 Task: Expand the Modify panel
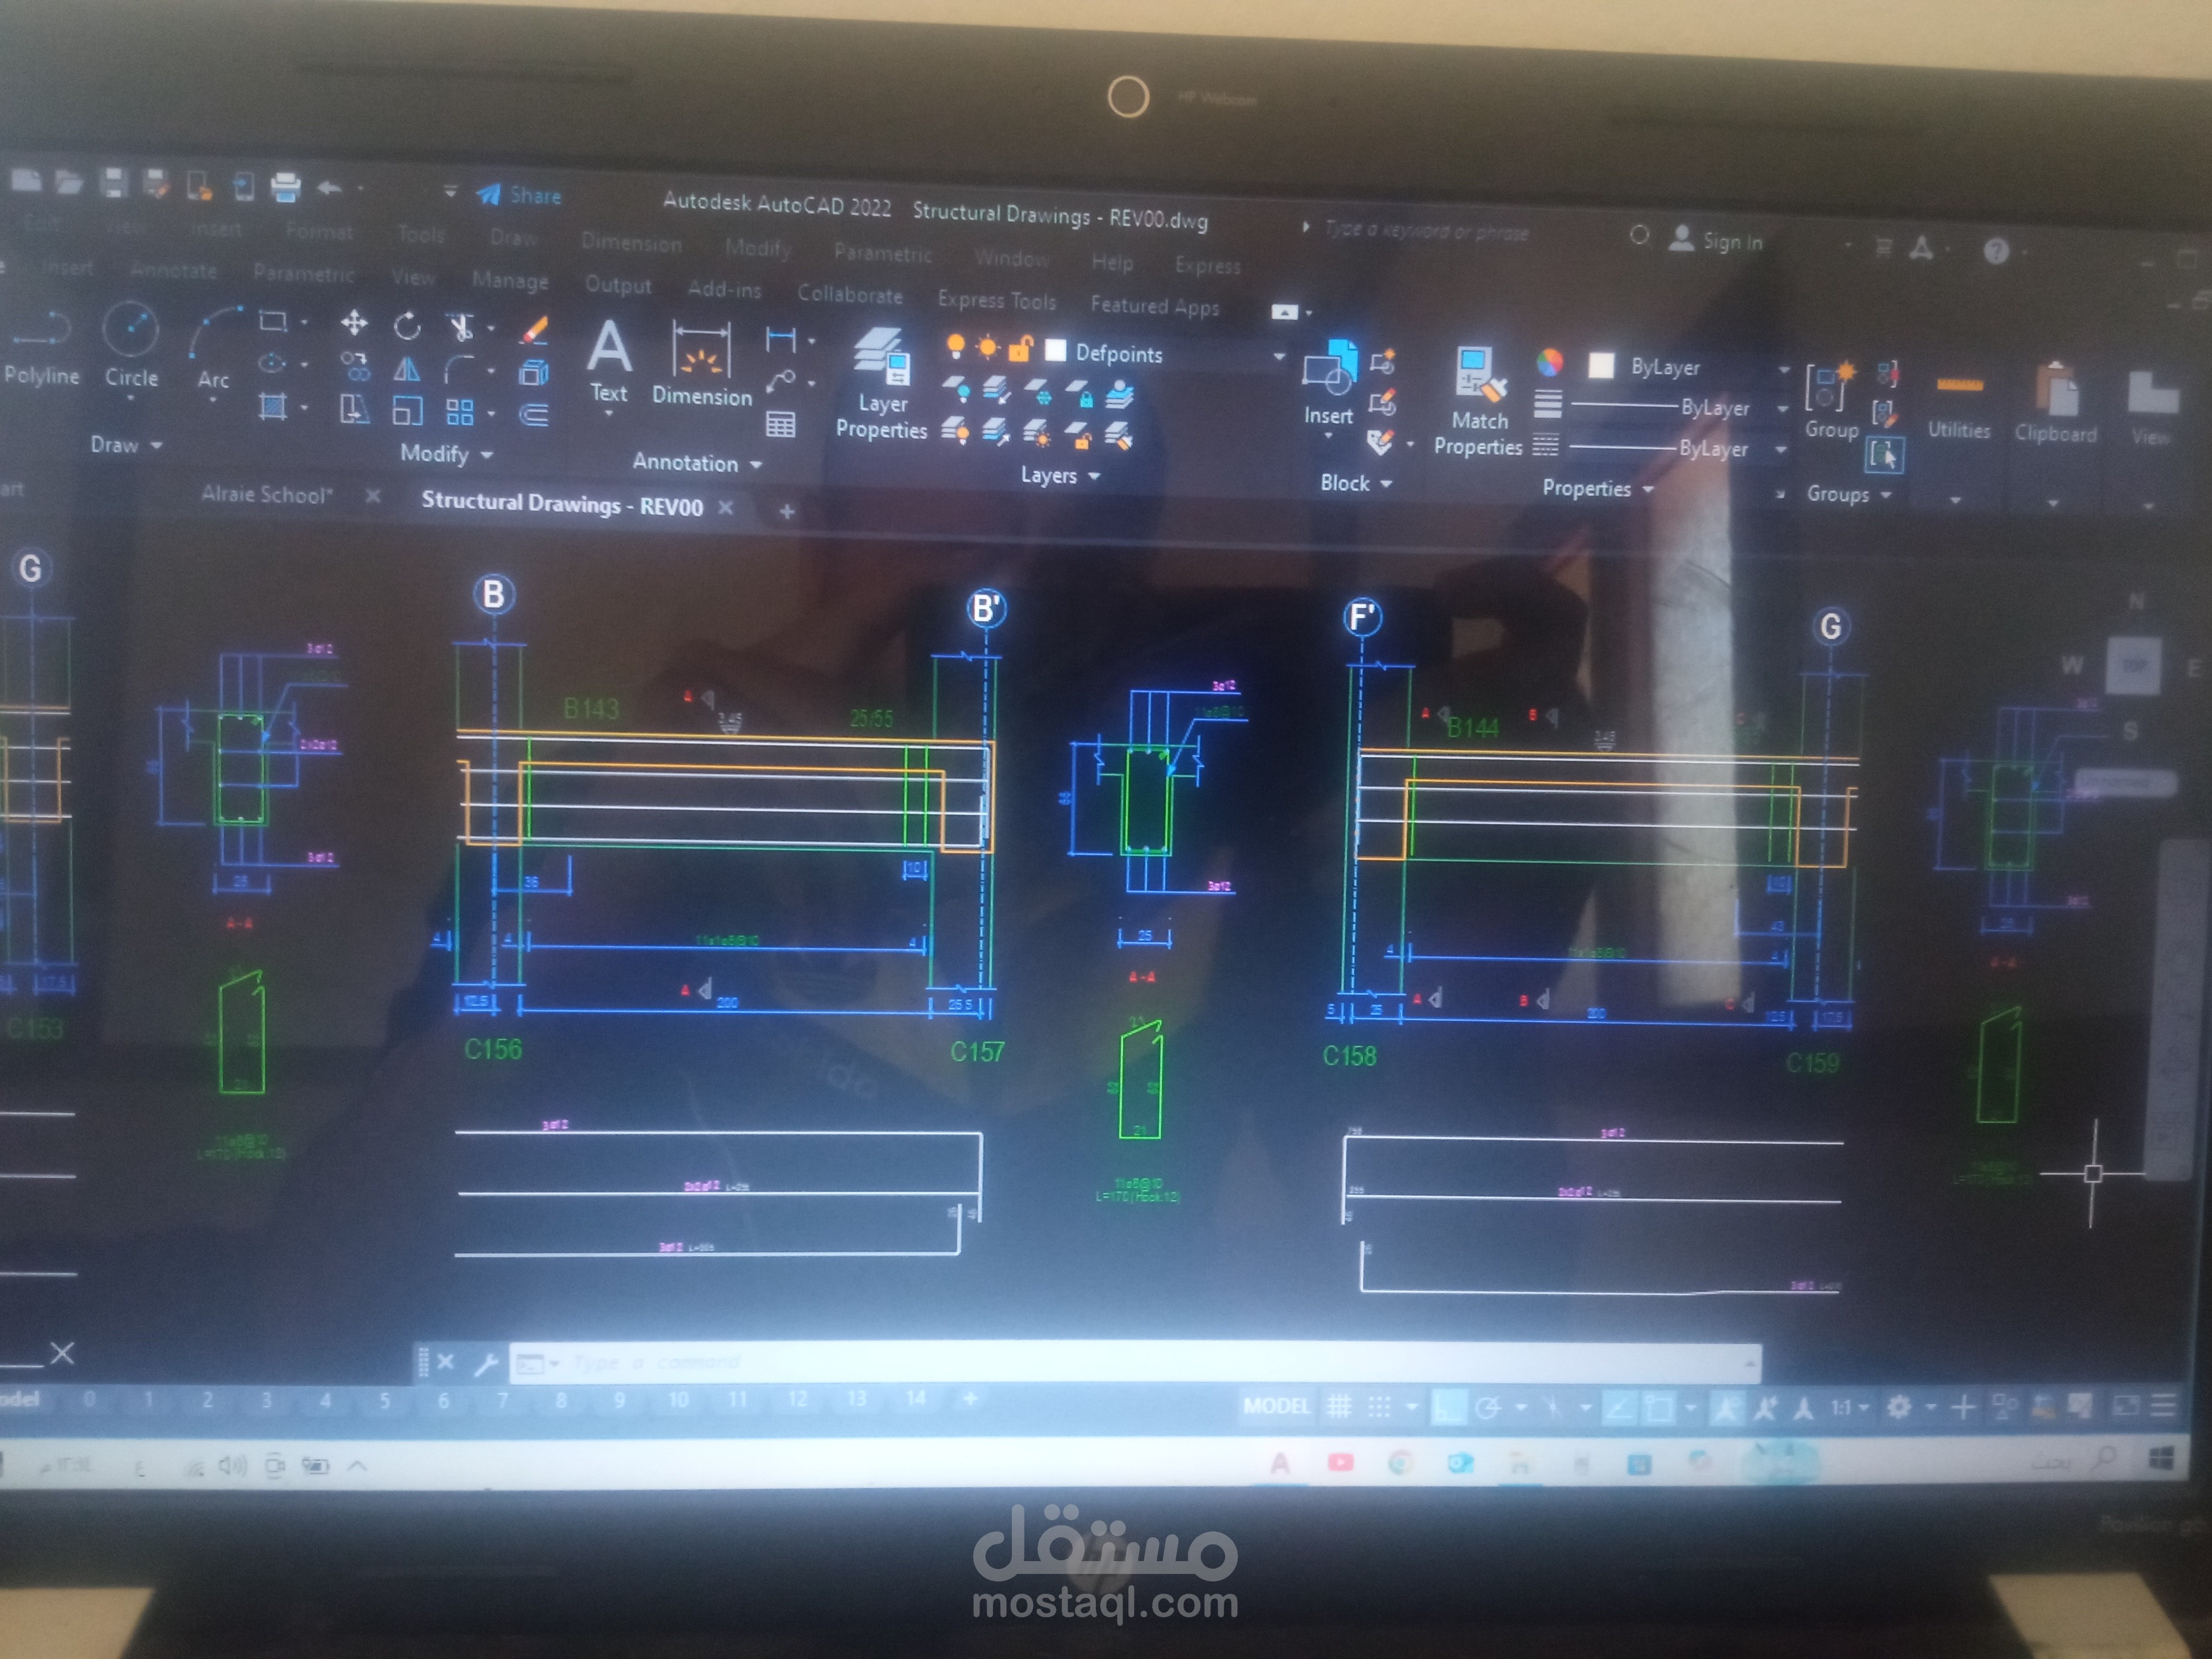tap(447, 454)
